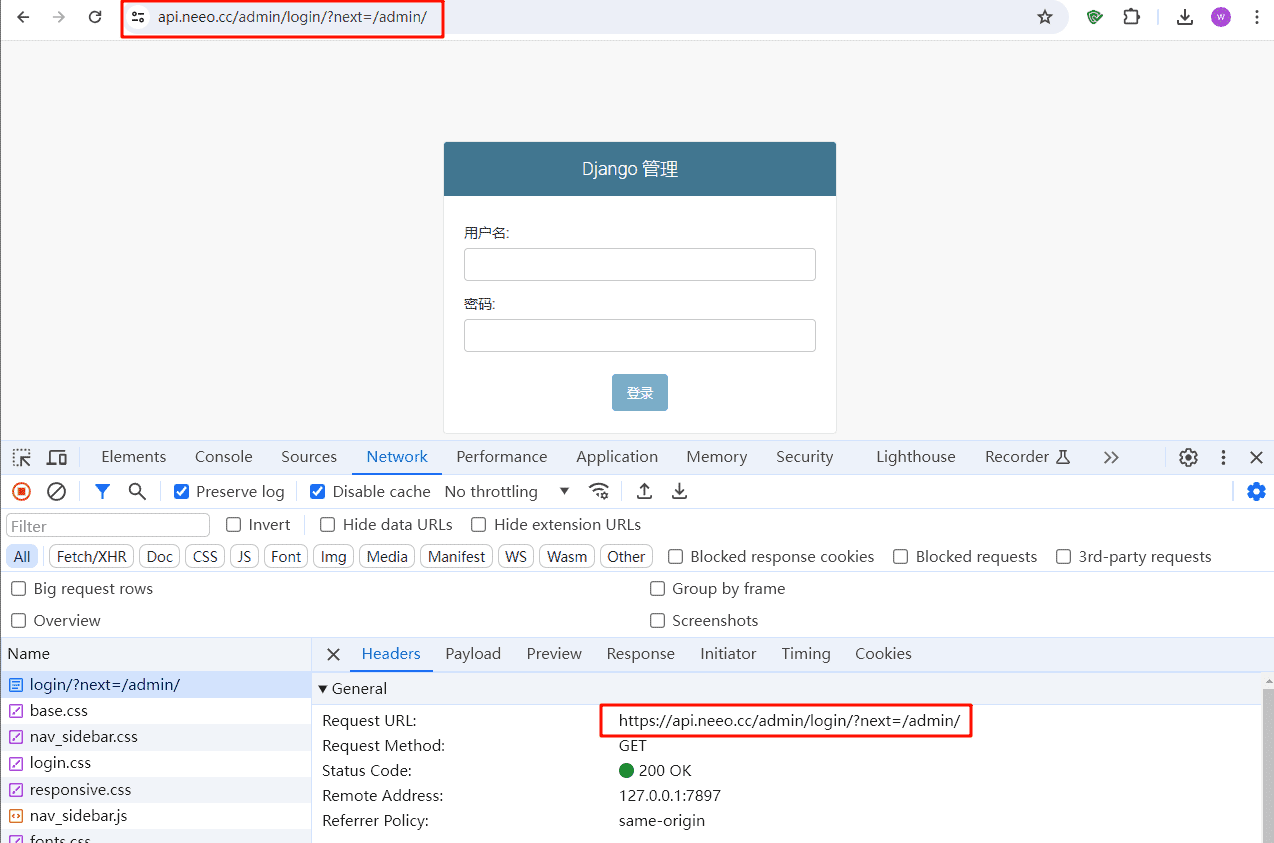Reload the current page
The height and width of the screenshot is (843, 1274).
95,17
